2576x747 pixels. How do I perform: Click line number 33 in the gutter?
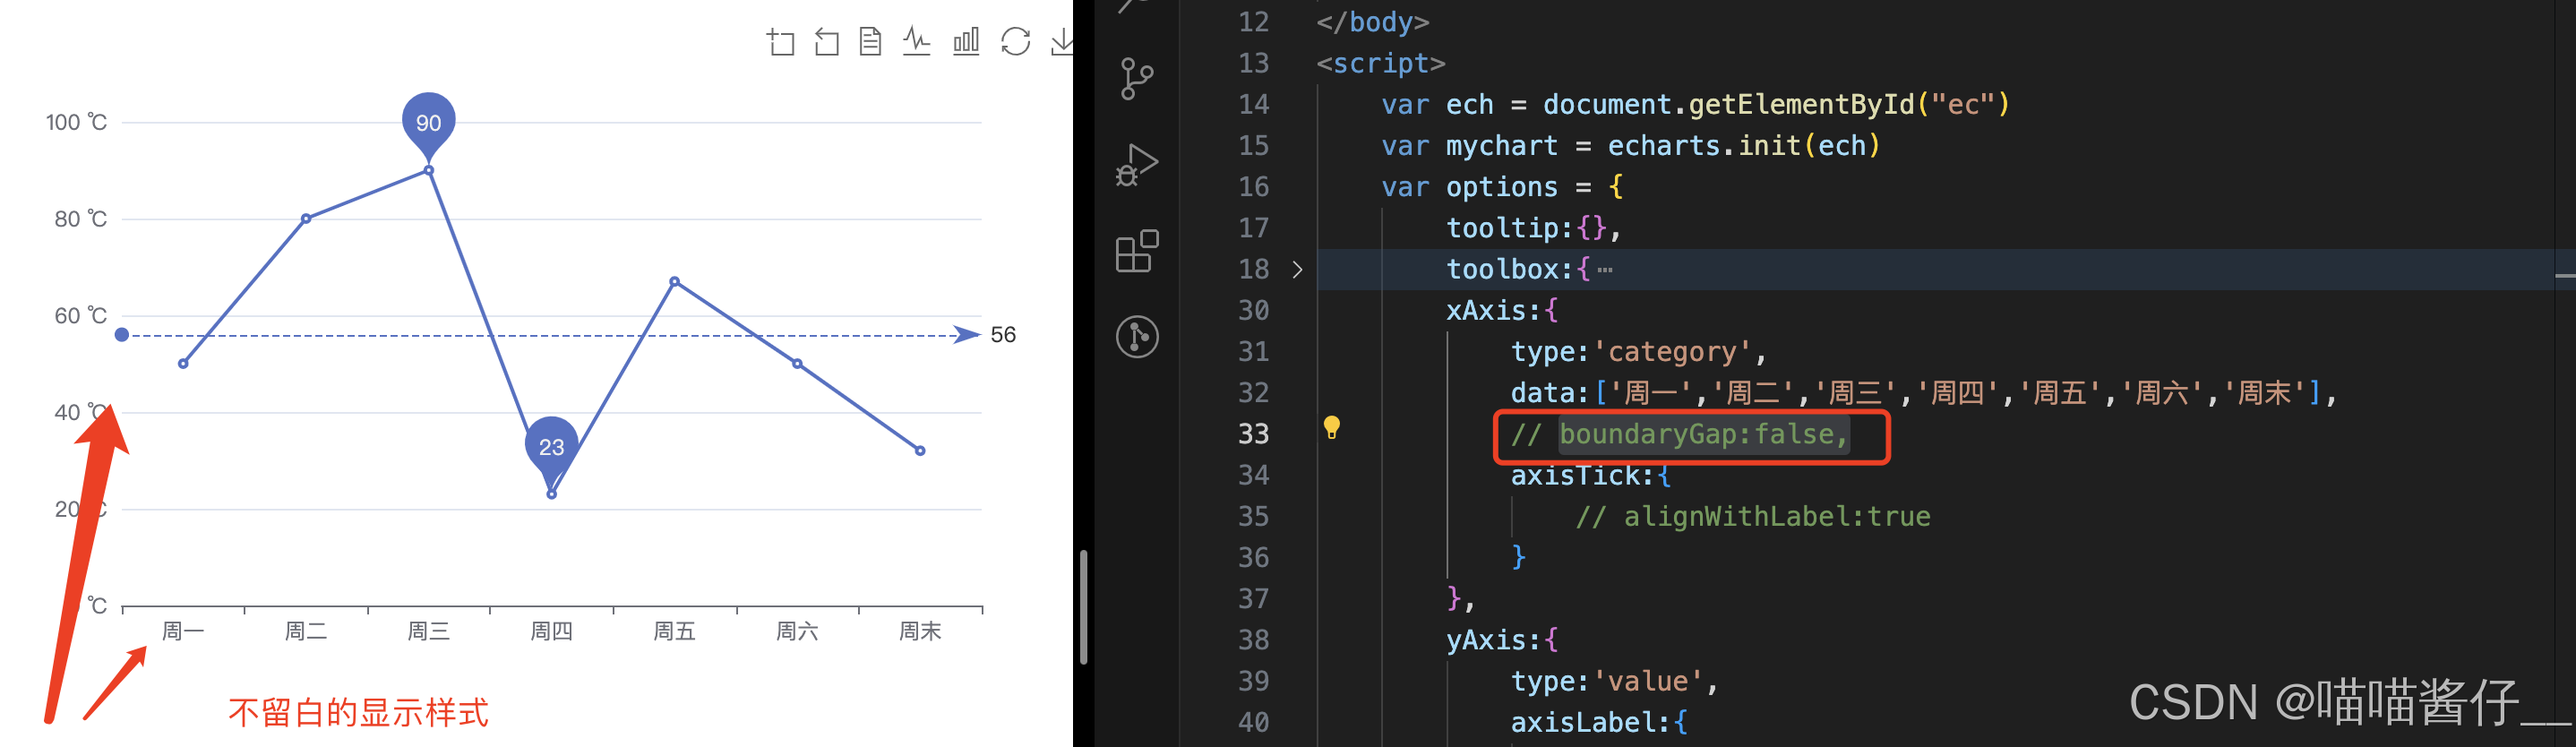1253,434
